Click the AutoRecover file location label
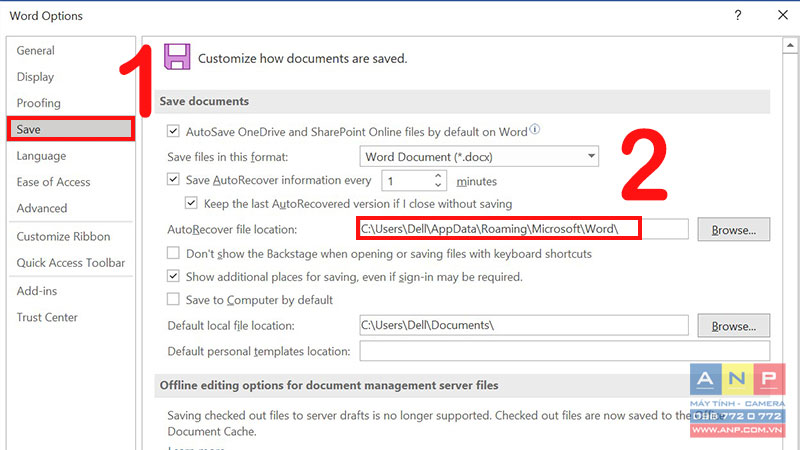This screenshot has height=450, width=800. coord(232,230)
